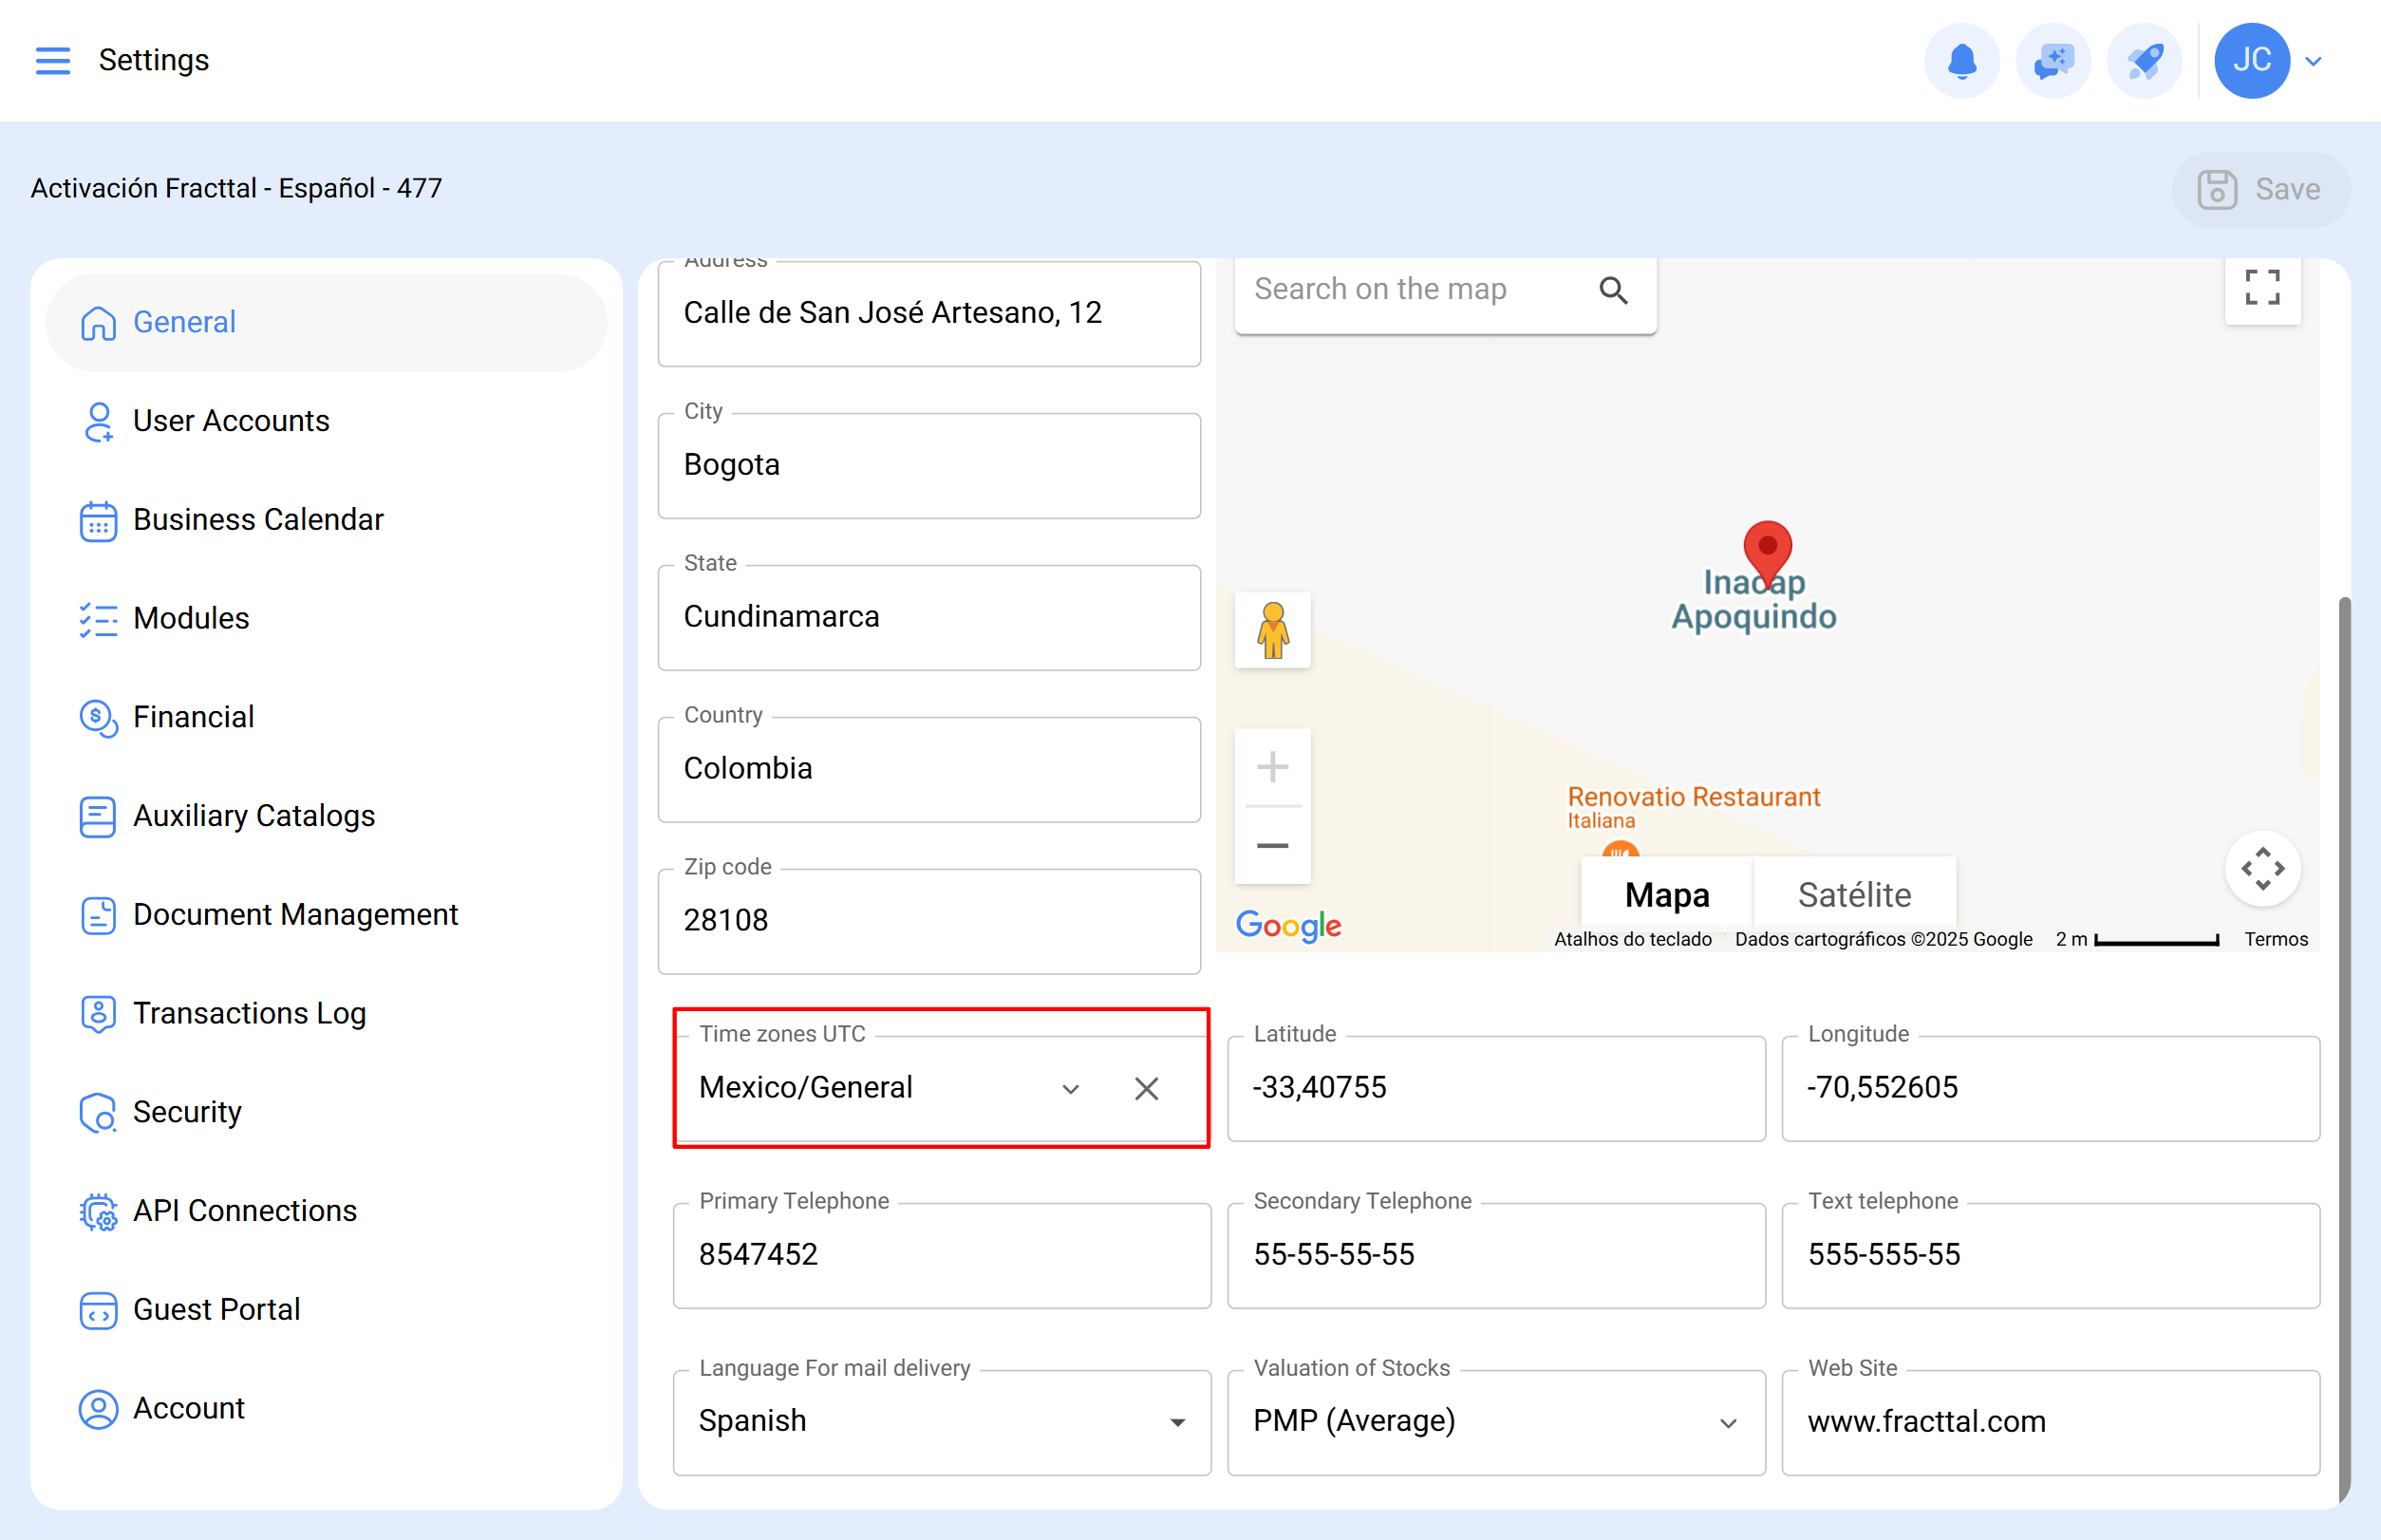Screen dimensions: 2381x1540
Task: Select the Mapa map type
Action: 1666,894
